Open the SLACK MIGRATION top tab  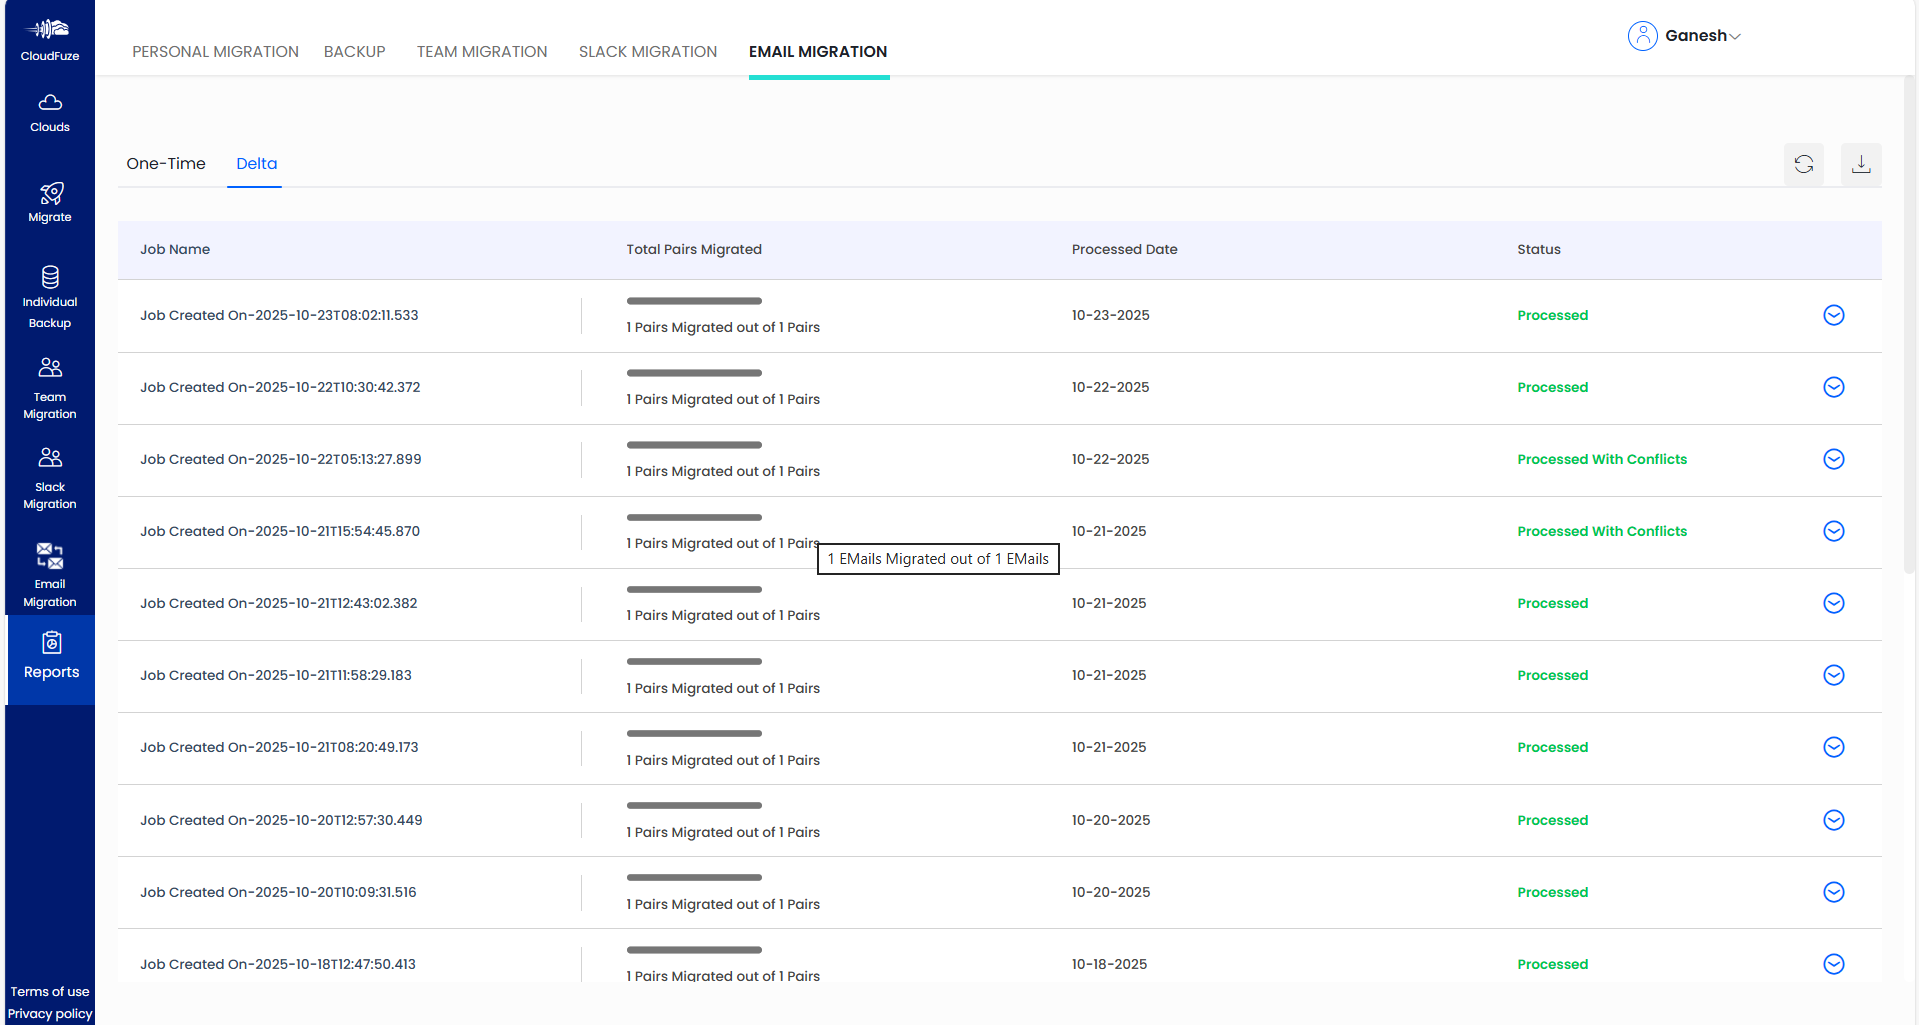pyautogui.click(x=647, y=52)
